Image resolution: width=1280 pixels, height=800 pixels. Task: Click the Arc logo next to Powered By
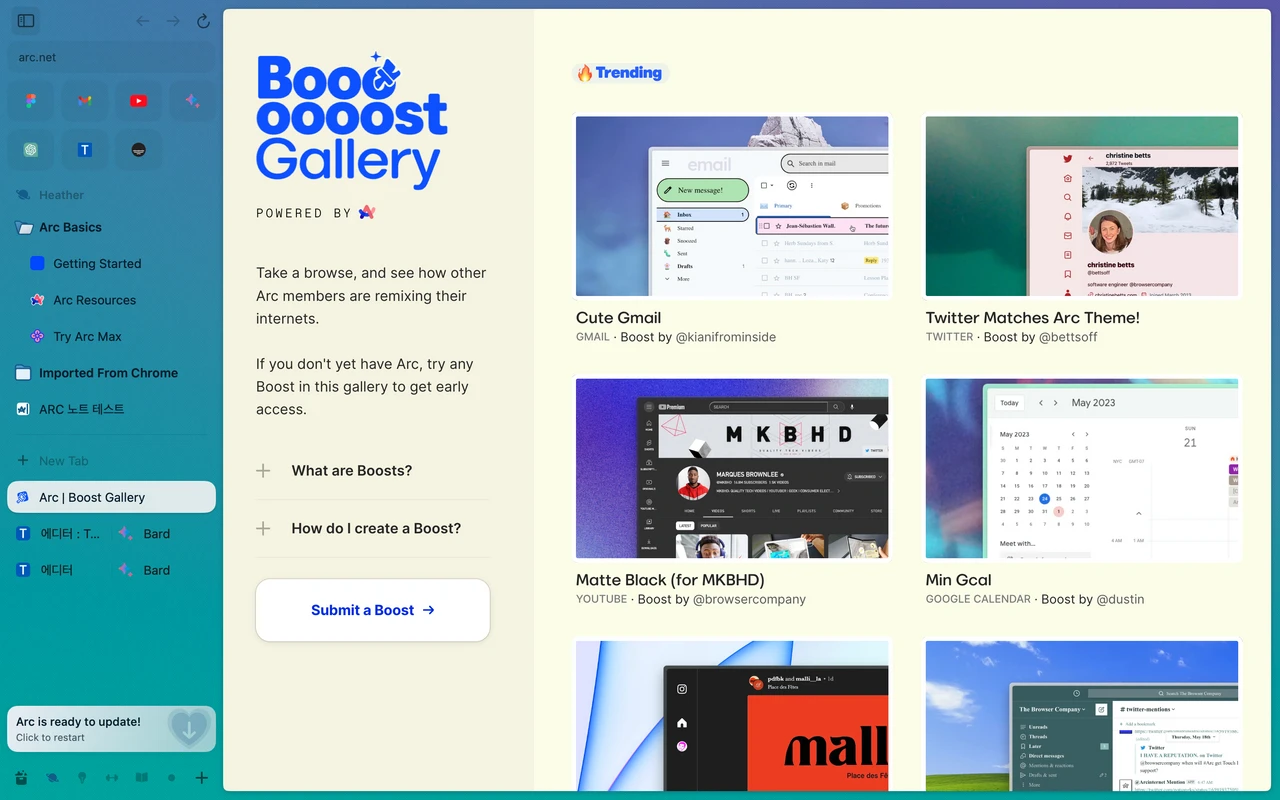point(367,212)
